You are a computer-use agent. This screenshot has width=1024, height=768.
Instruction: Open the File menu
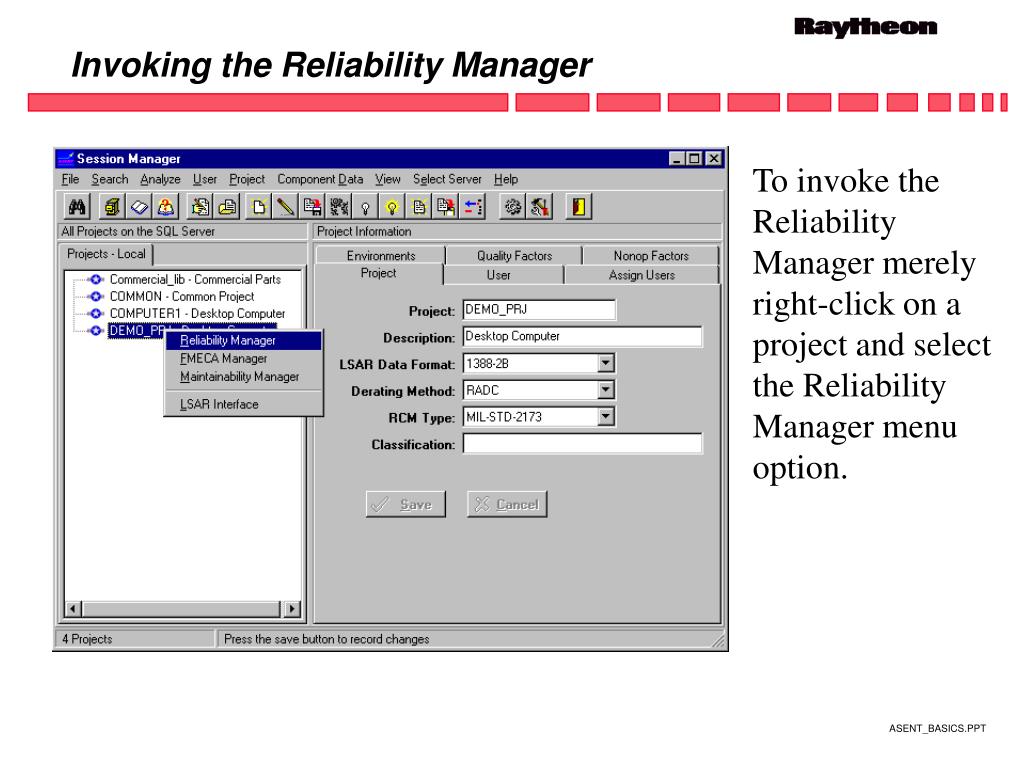70,179
